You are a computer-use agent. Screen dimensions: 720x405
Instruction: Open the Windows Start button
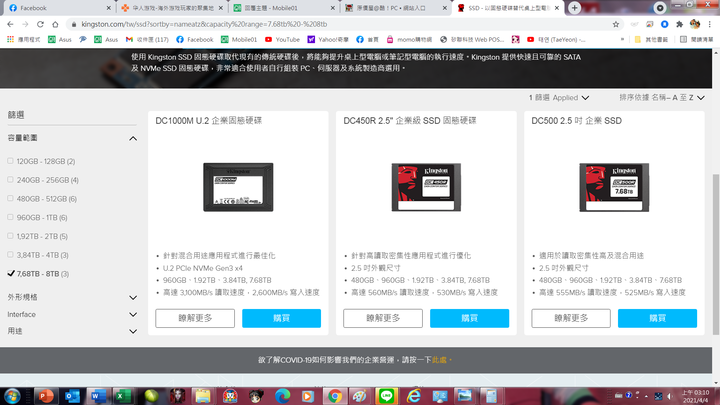coord(12,396)
